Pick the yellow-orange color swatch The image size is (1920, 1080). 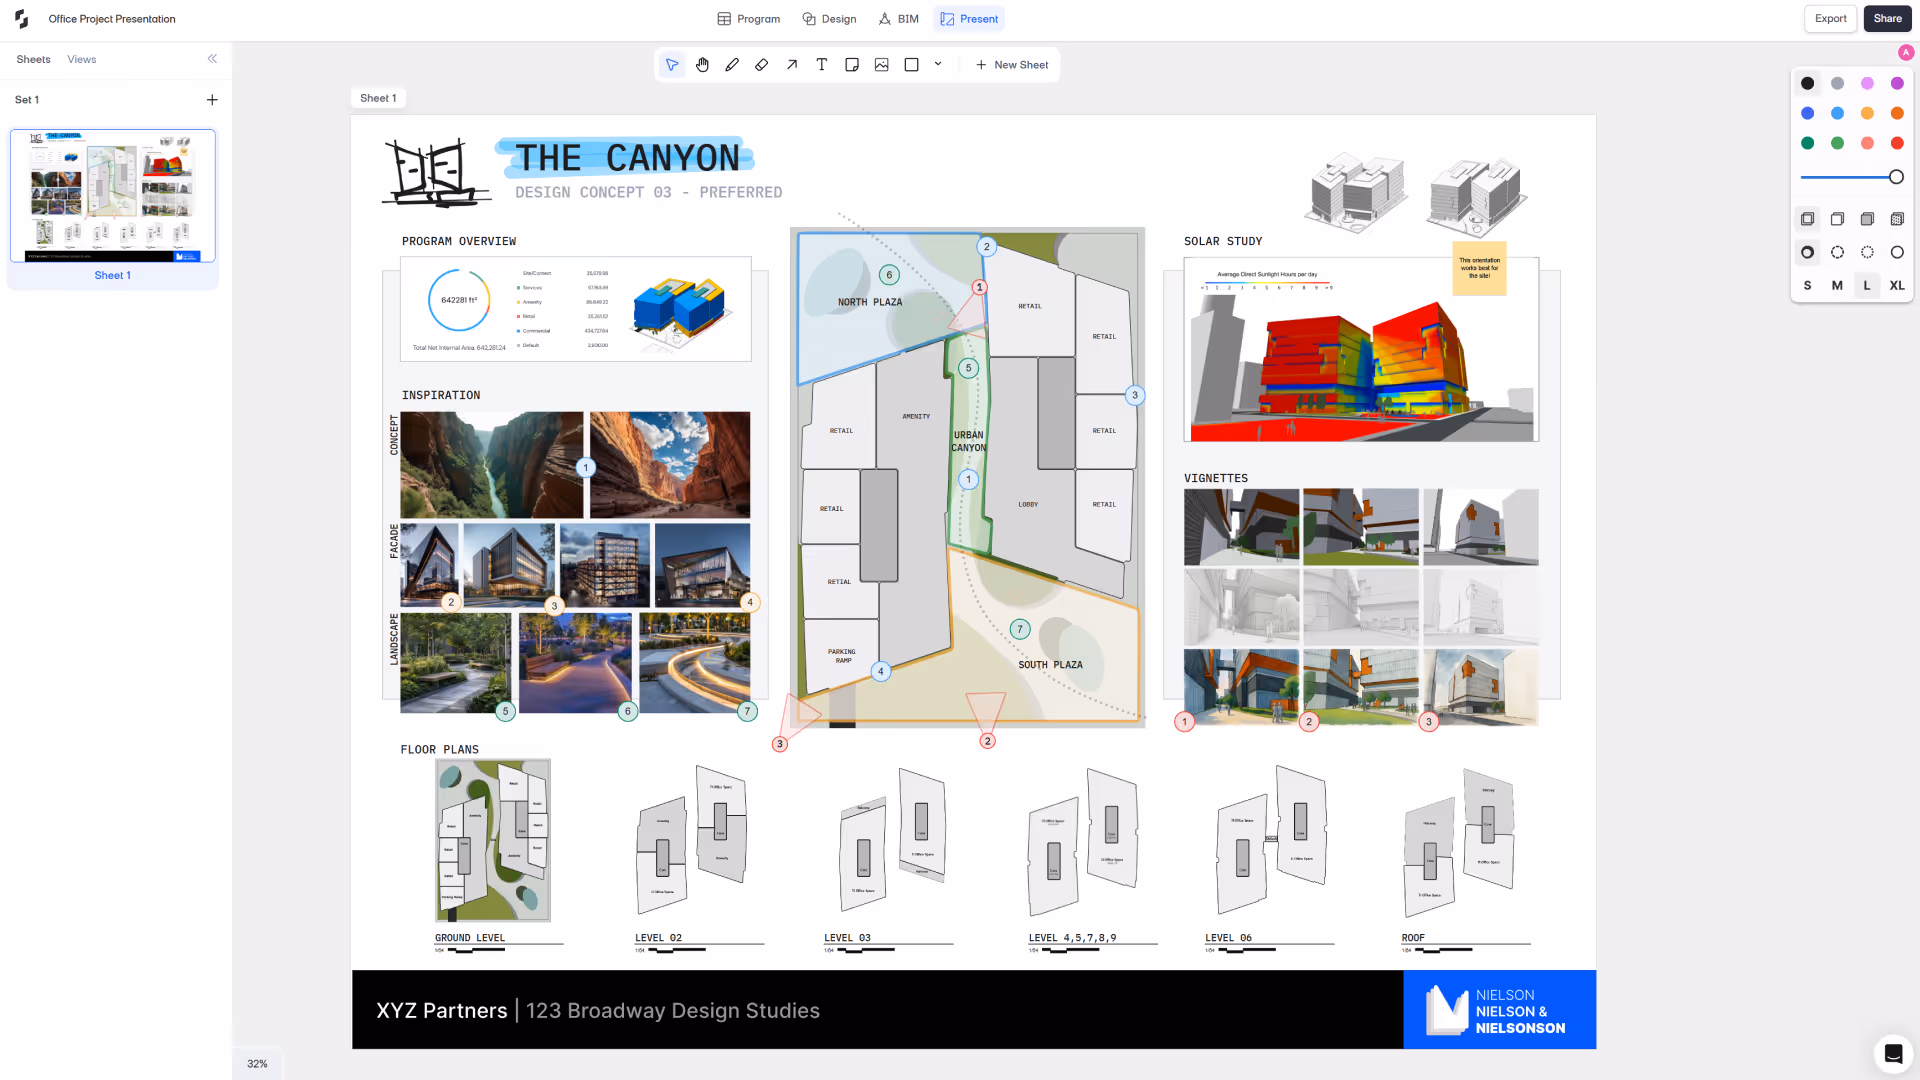coord(1868,114)
